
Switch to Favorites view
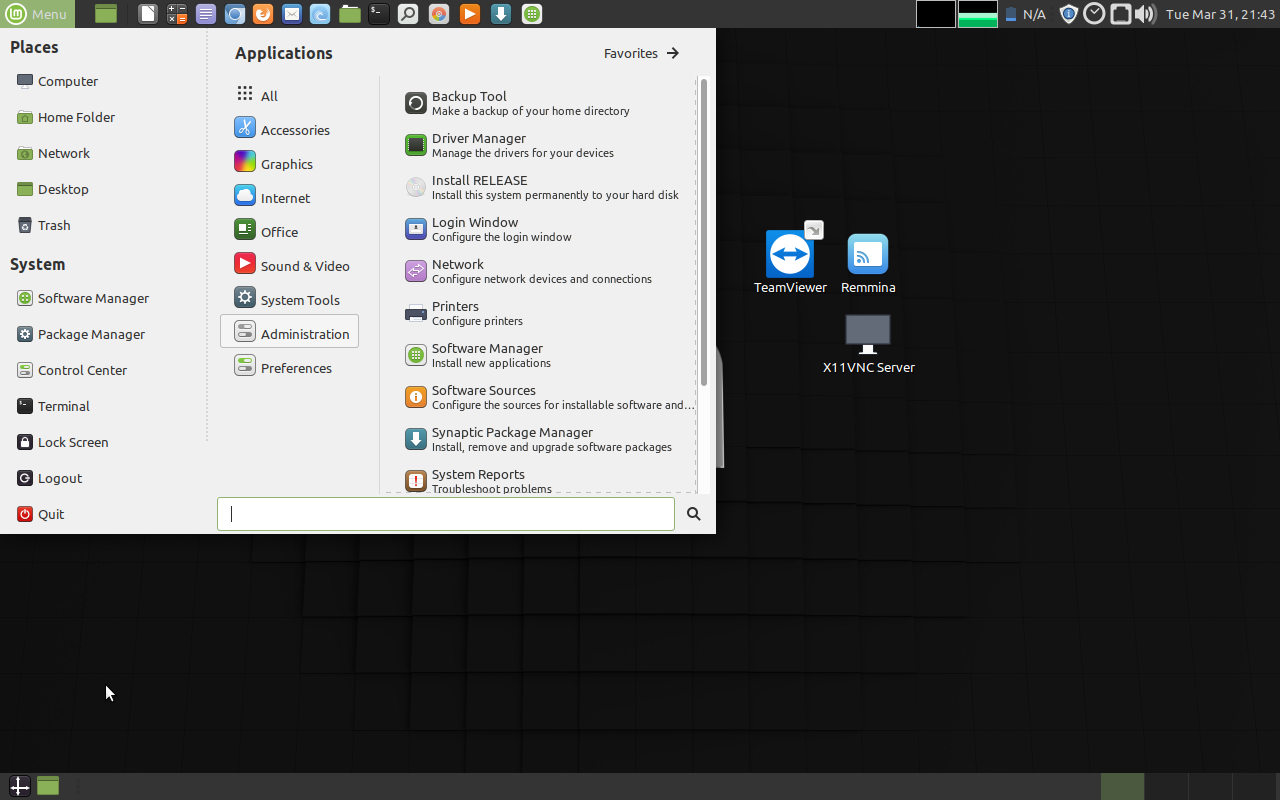pos(642,53)
